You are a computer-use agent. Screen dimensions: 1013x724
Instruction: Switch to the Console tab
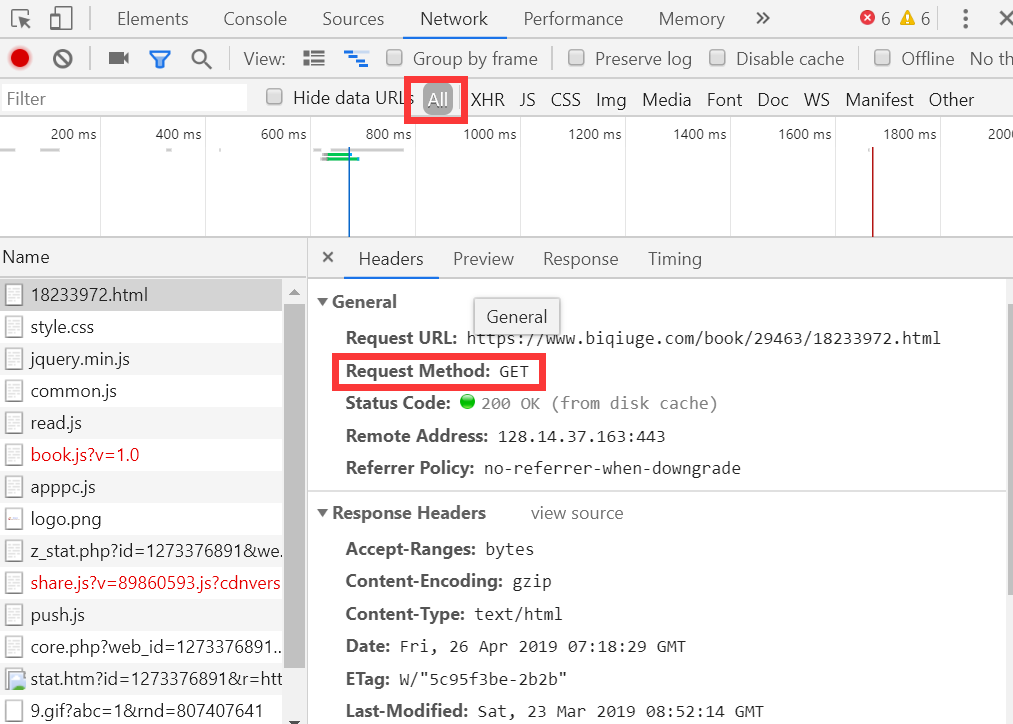[255, 19]
